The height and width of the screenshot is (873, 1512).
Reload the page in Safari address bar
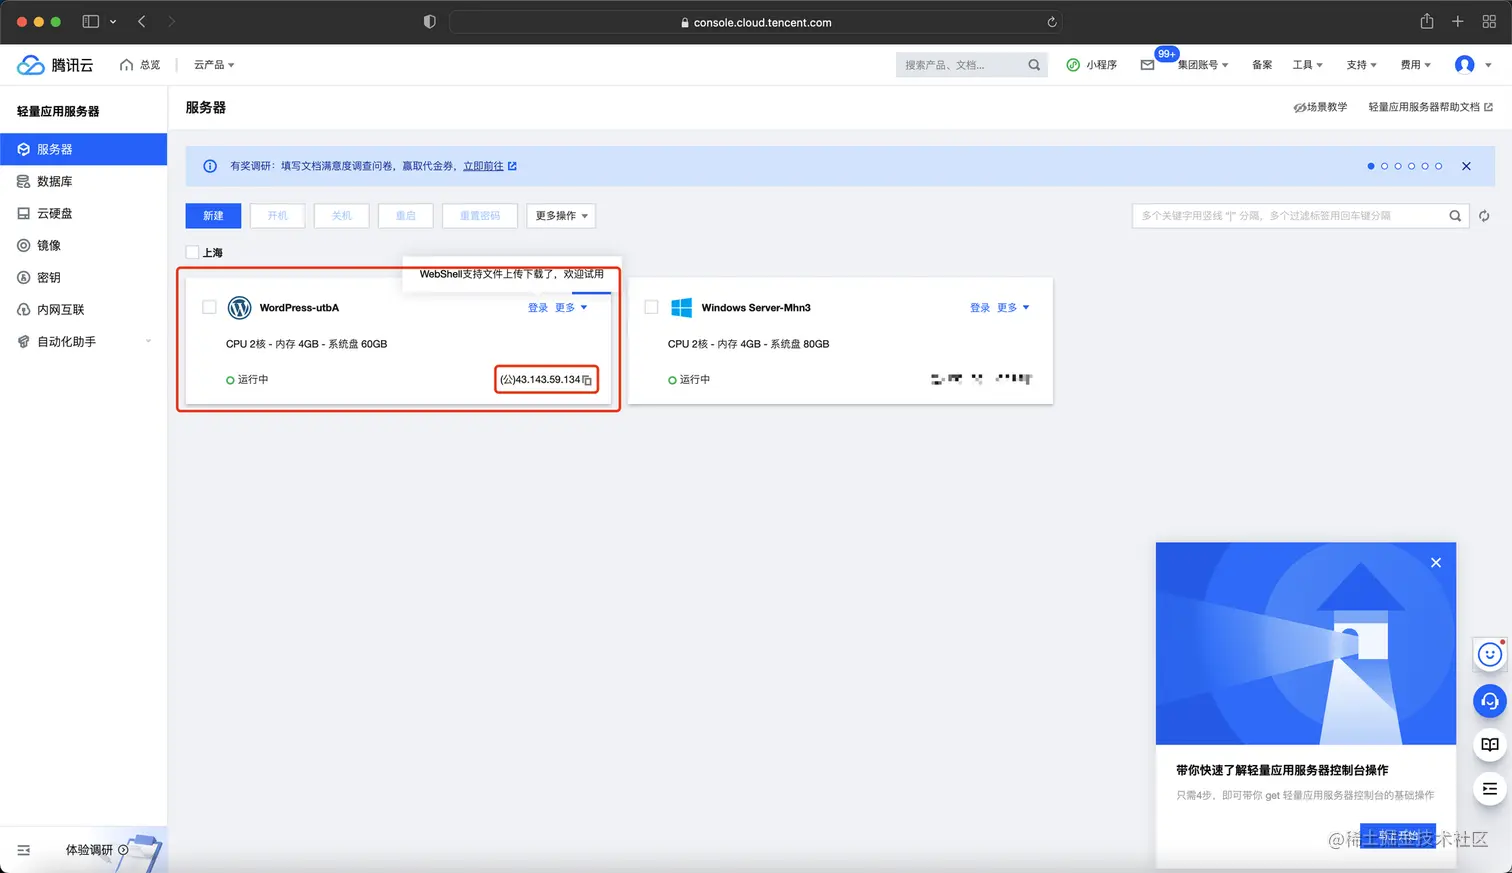tap(1051, 22)
